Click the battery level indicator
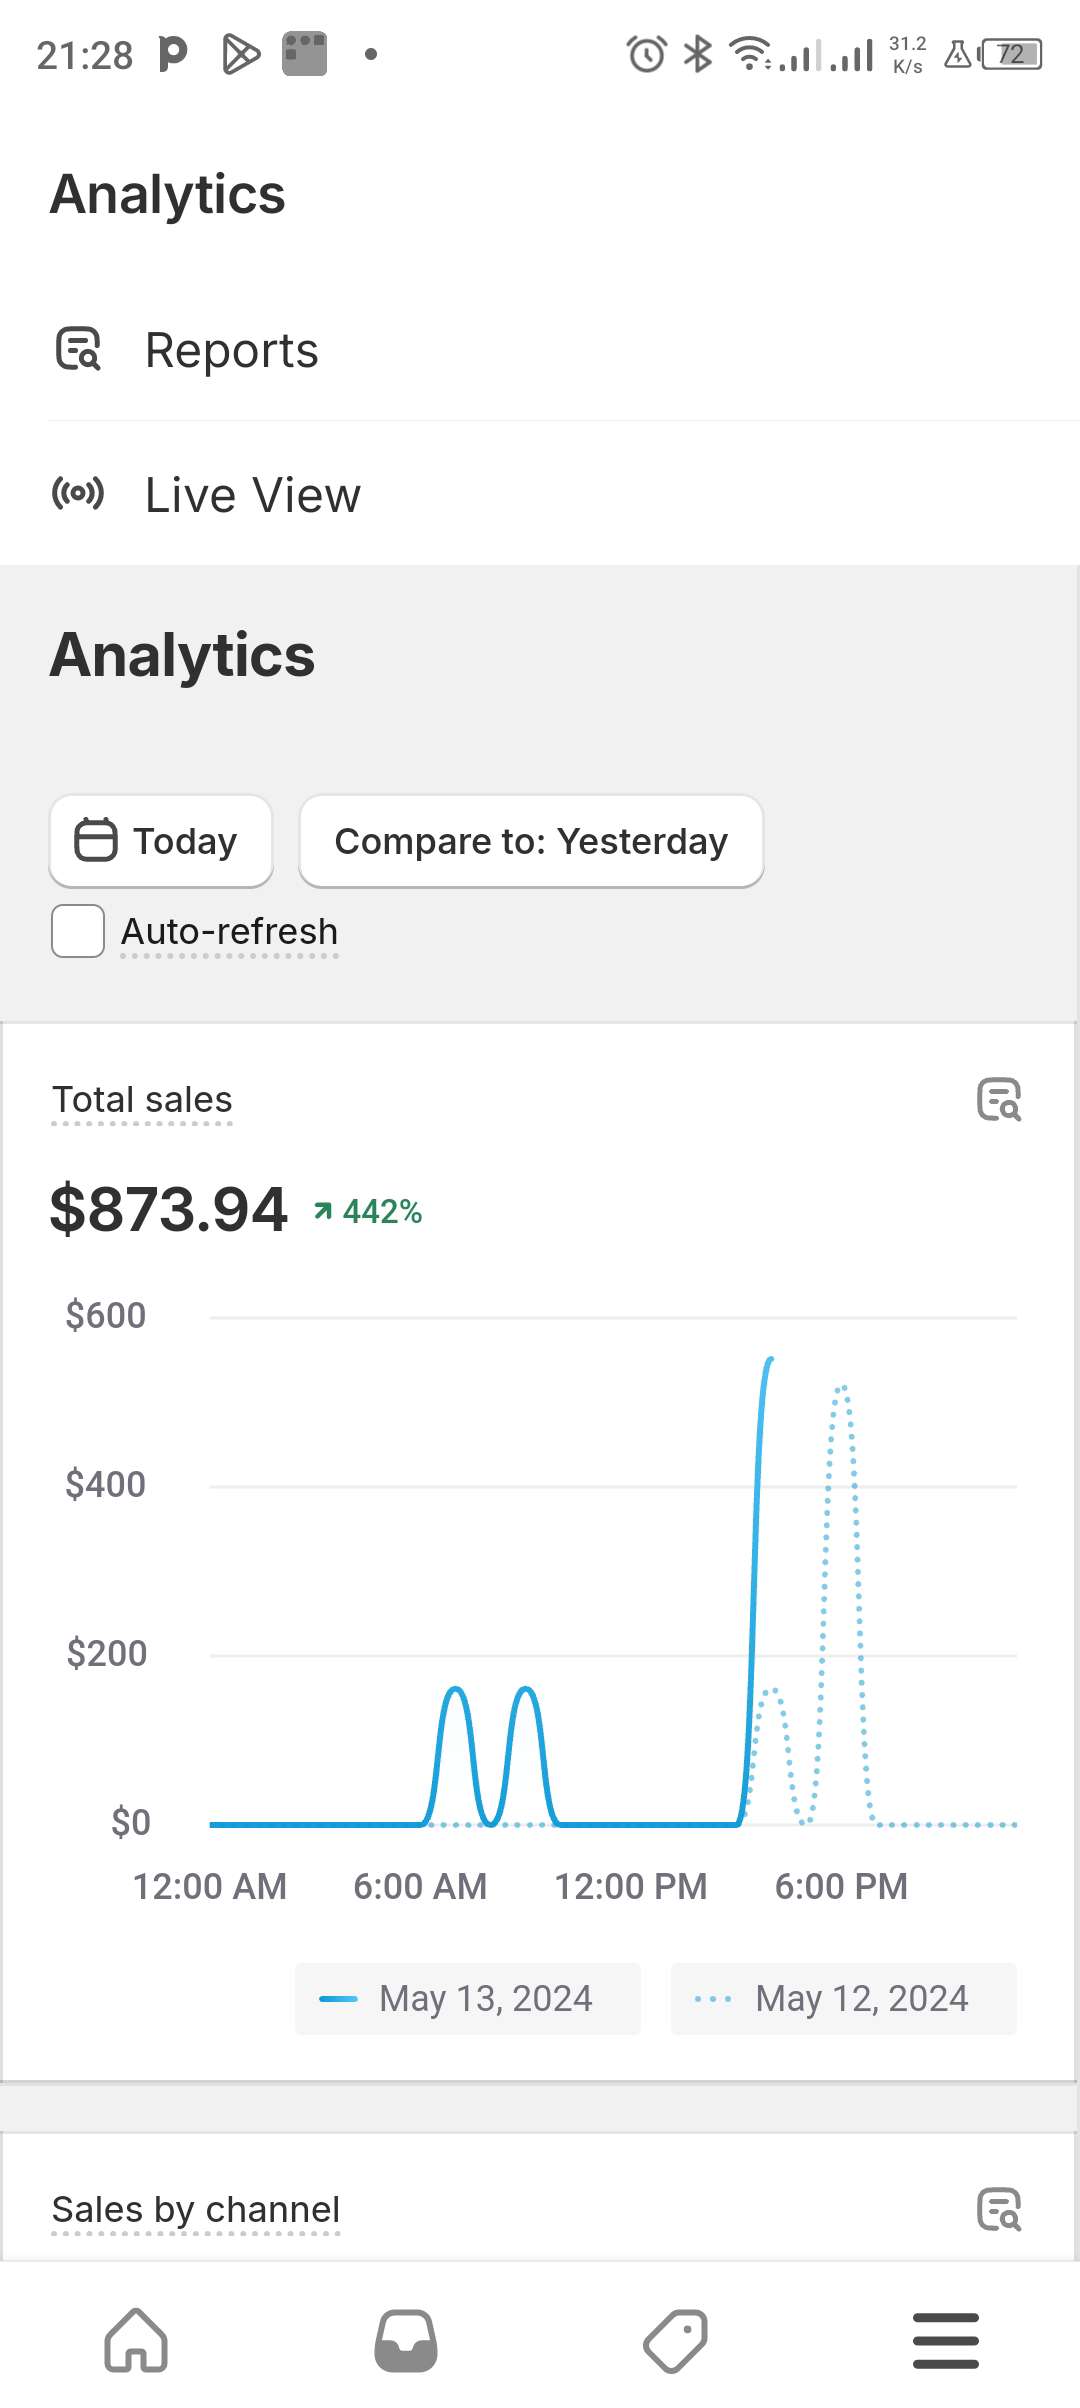The height and width of the screenshot is (2408, 1080). (1010, 54)
